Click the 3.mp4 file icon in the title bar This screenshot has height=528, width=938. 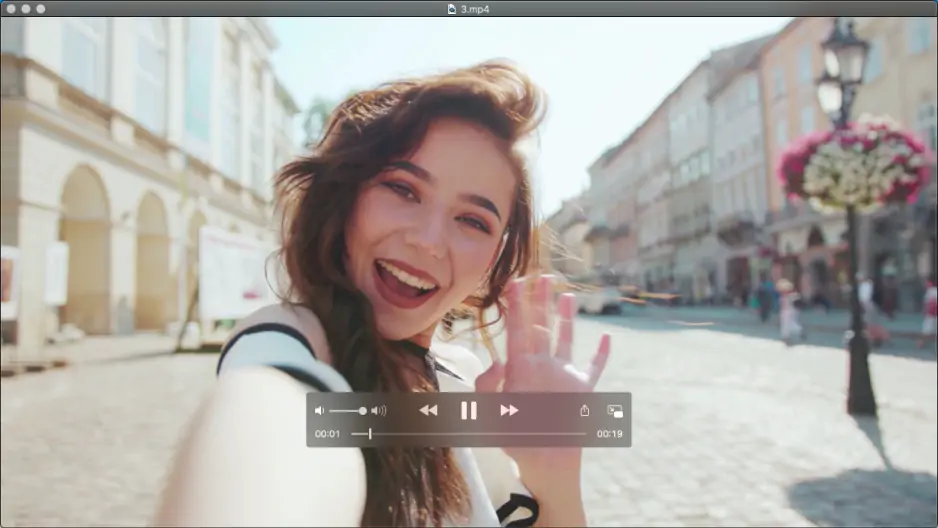point(452,9)
